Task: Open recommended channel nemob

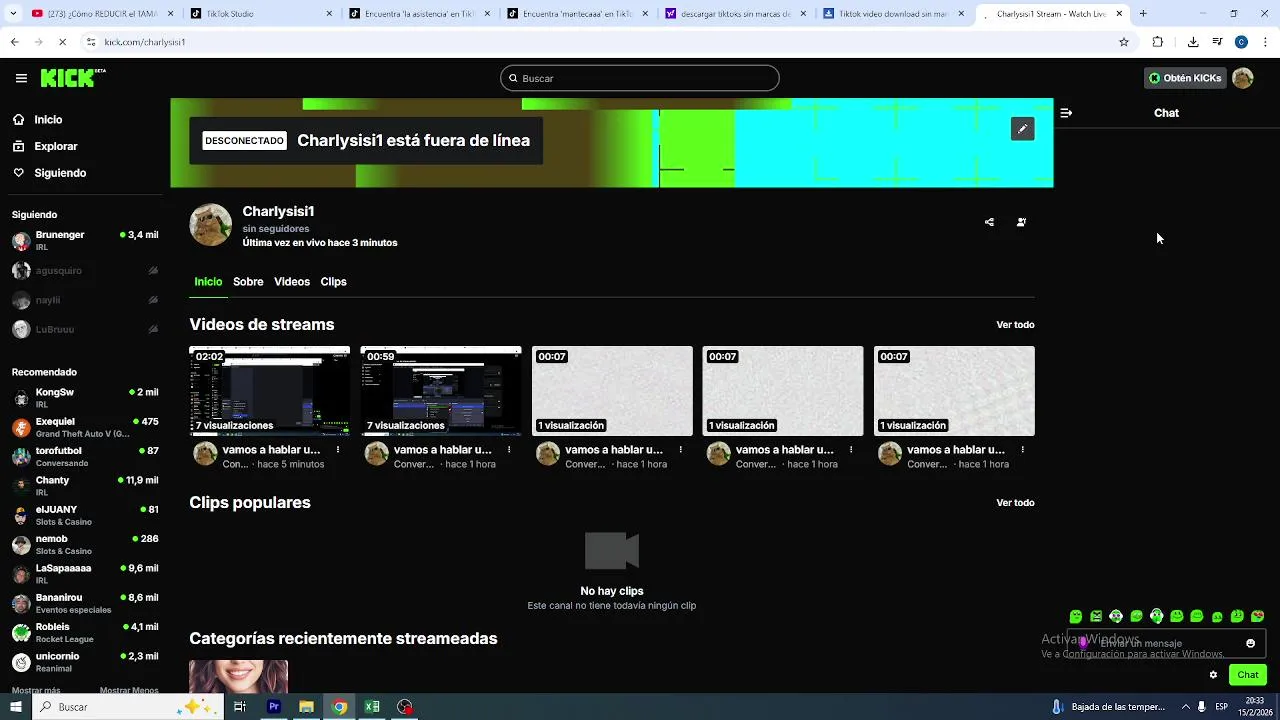Action: pyautogui.click(x=85, y=545)
